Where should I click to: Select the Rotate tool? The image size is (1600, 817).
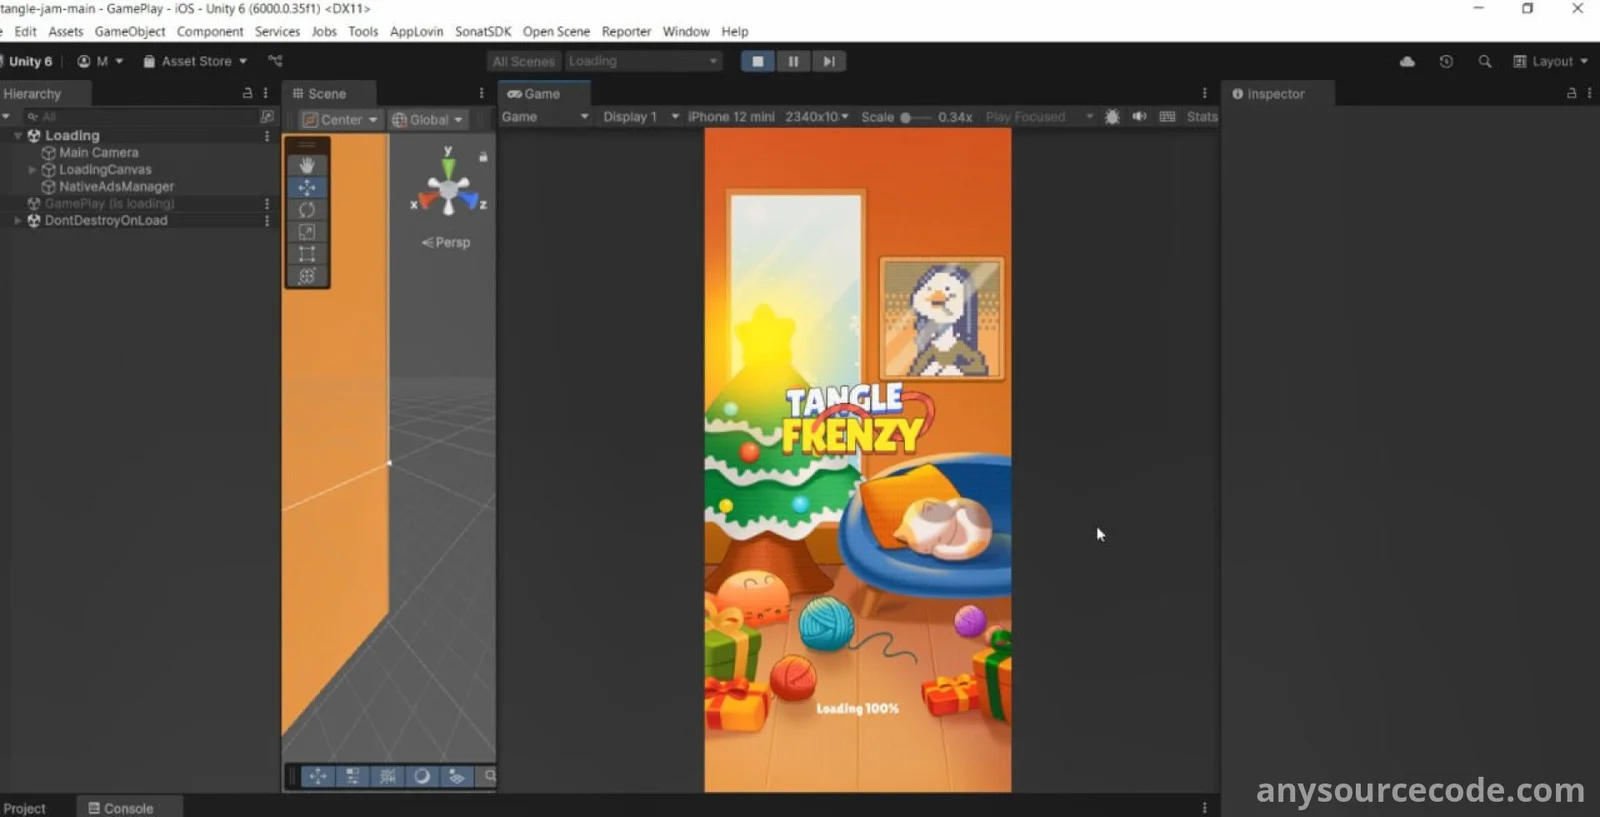click(307, 210)
